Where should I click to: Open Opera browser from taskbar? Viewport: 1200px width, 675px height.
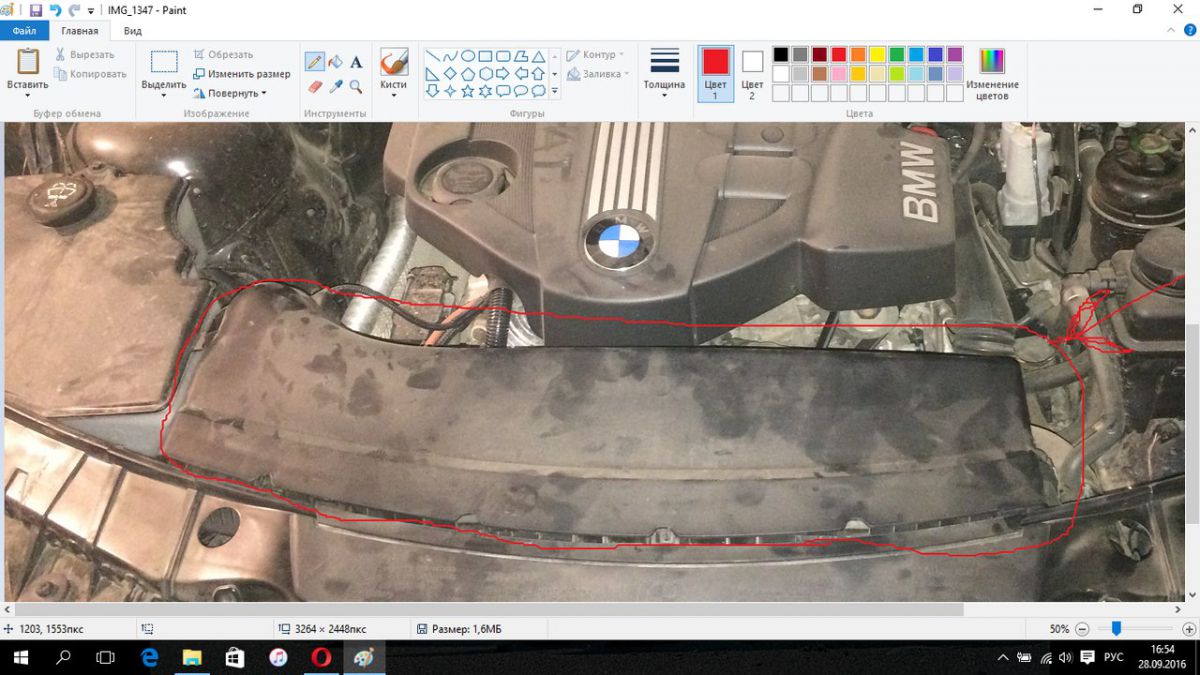pos(321,657)
